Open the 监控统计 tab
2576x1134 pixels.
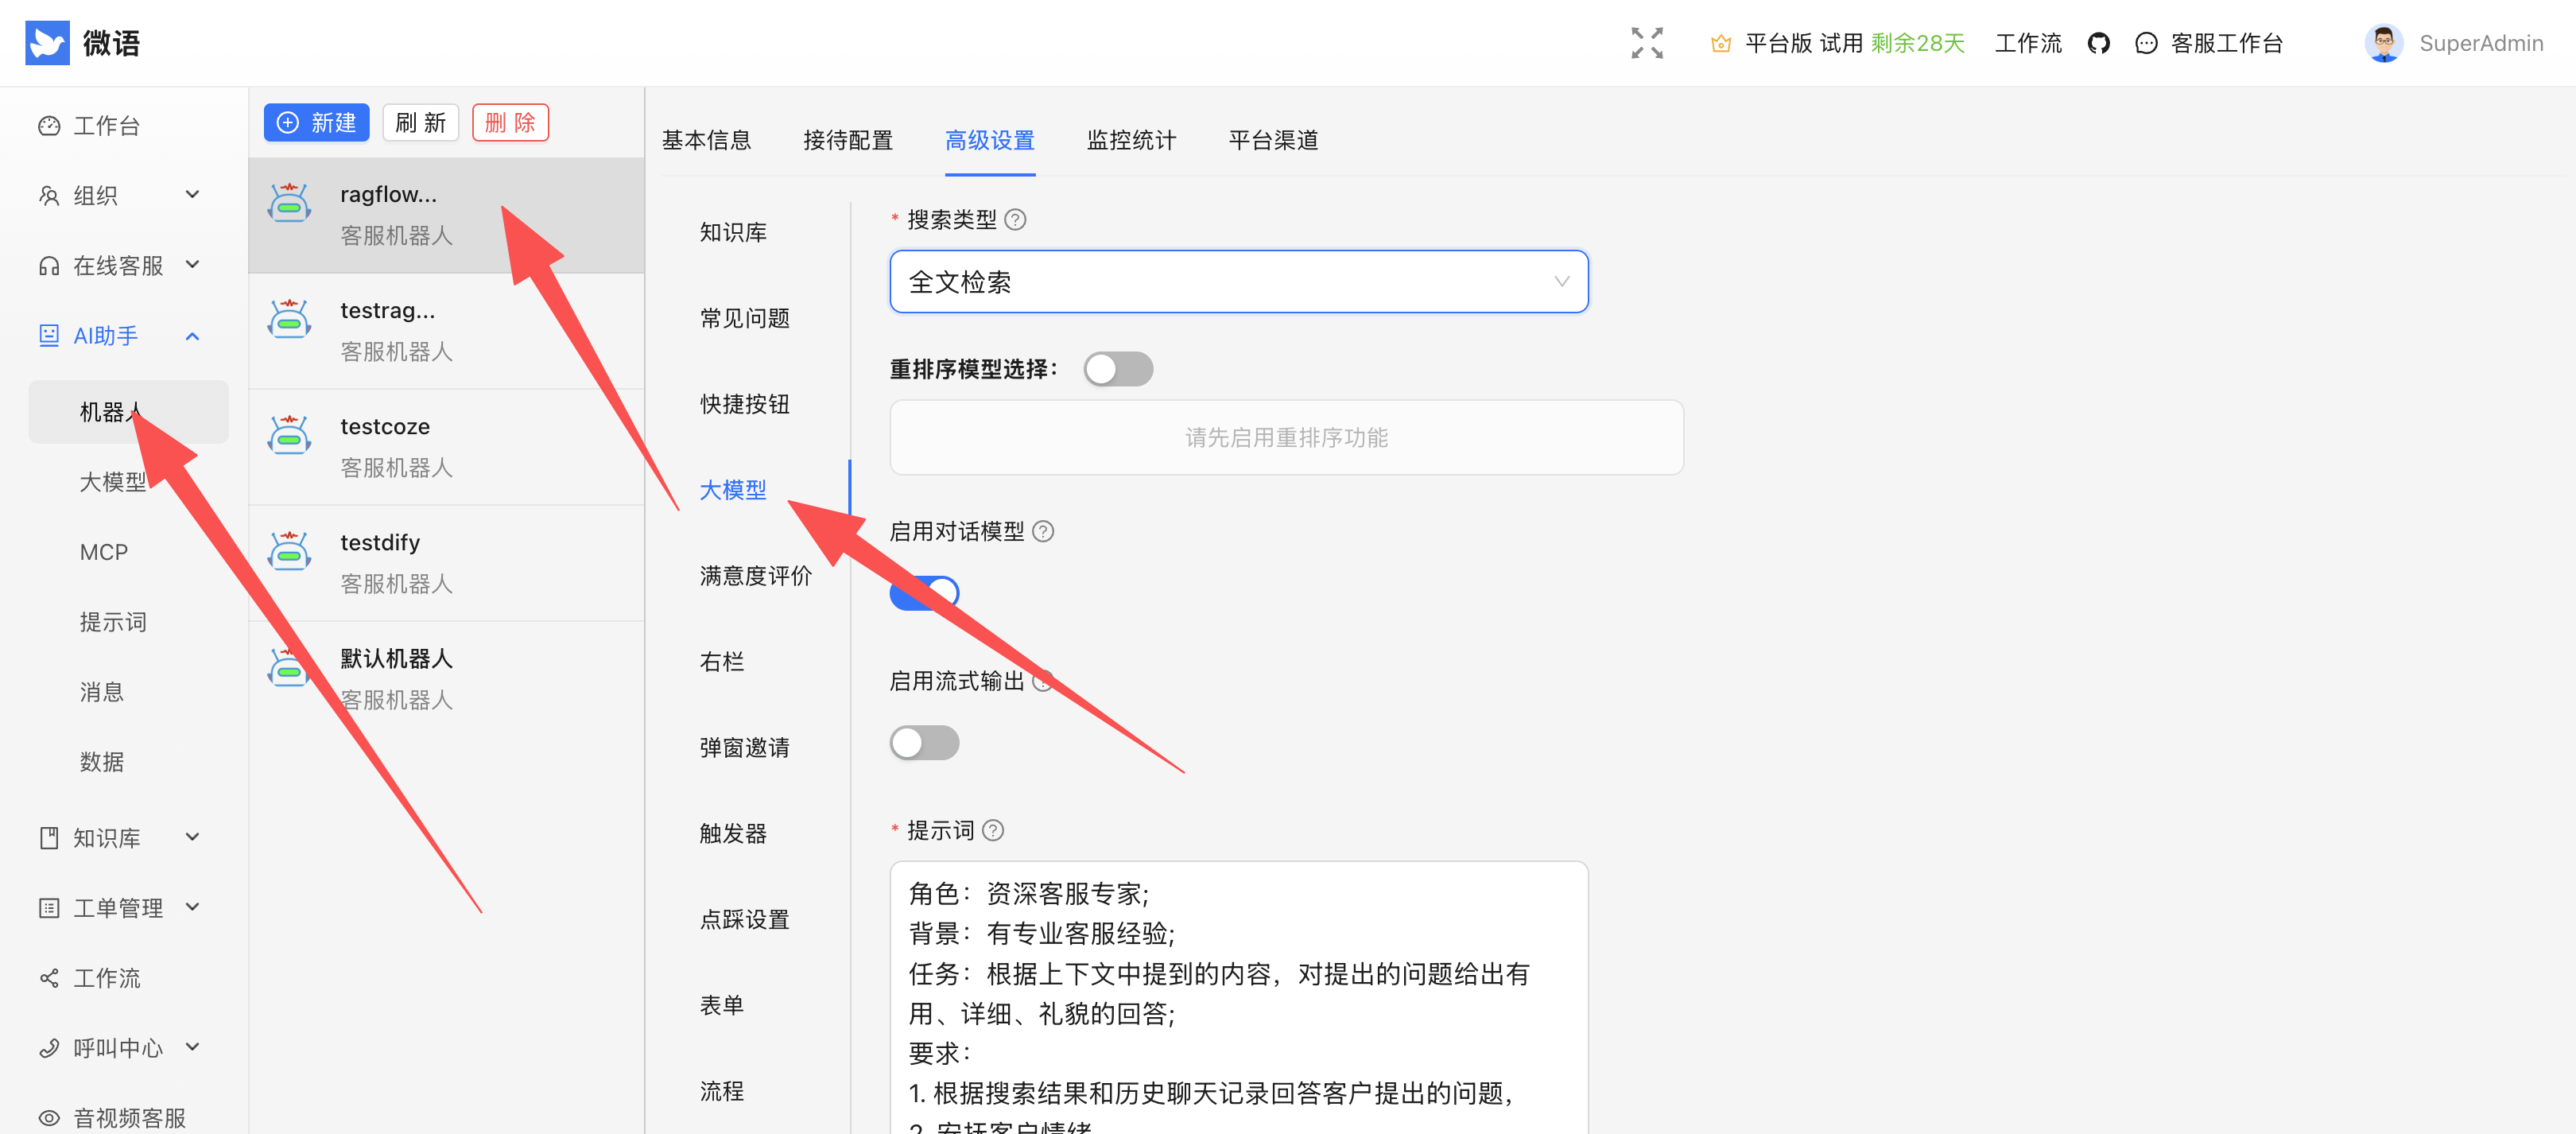click(x=1131, y=140)
